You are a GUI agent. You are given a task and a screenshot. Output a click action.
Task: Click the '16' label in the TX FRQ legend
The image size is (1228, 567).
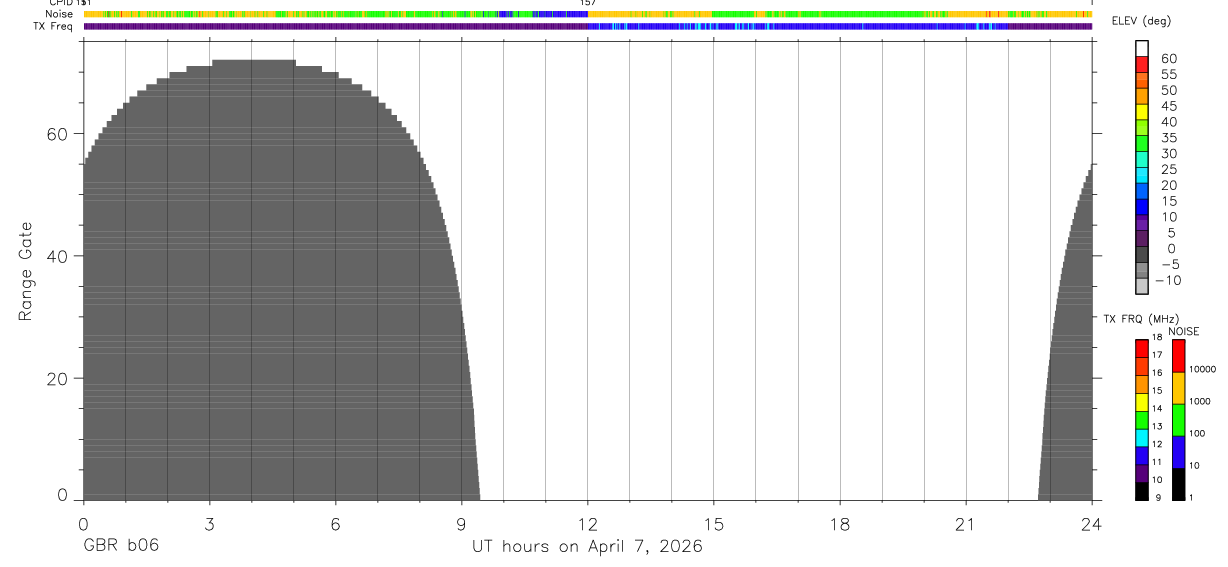(1155, 373)
